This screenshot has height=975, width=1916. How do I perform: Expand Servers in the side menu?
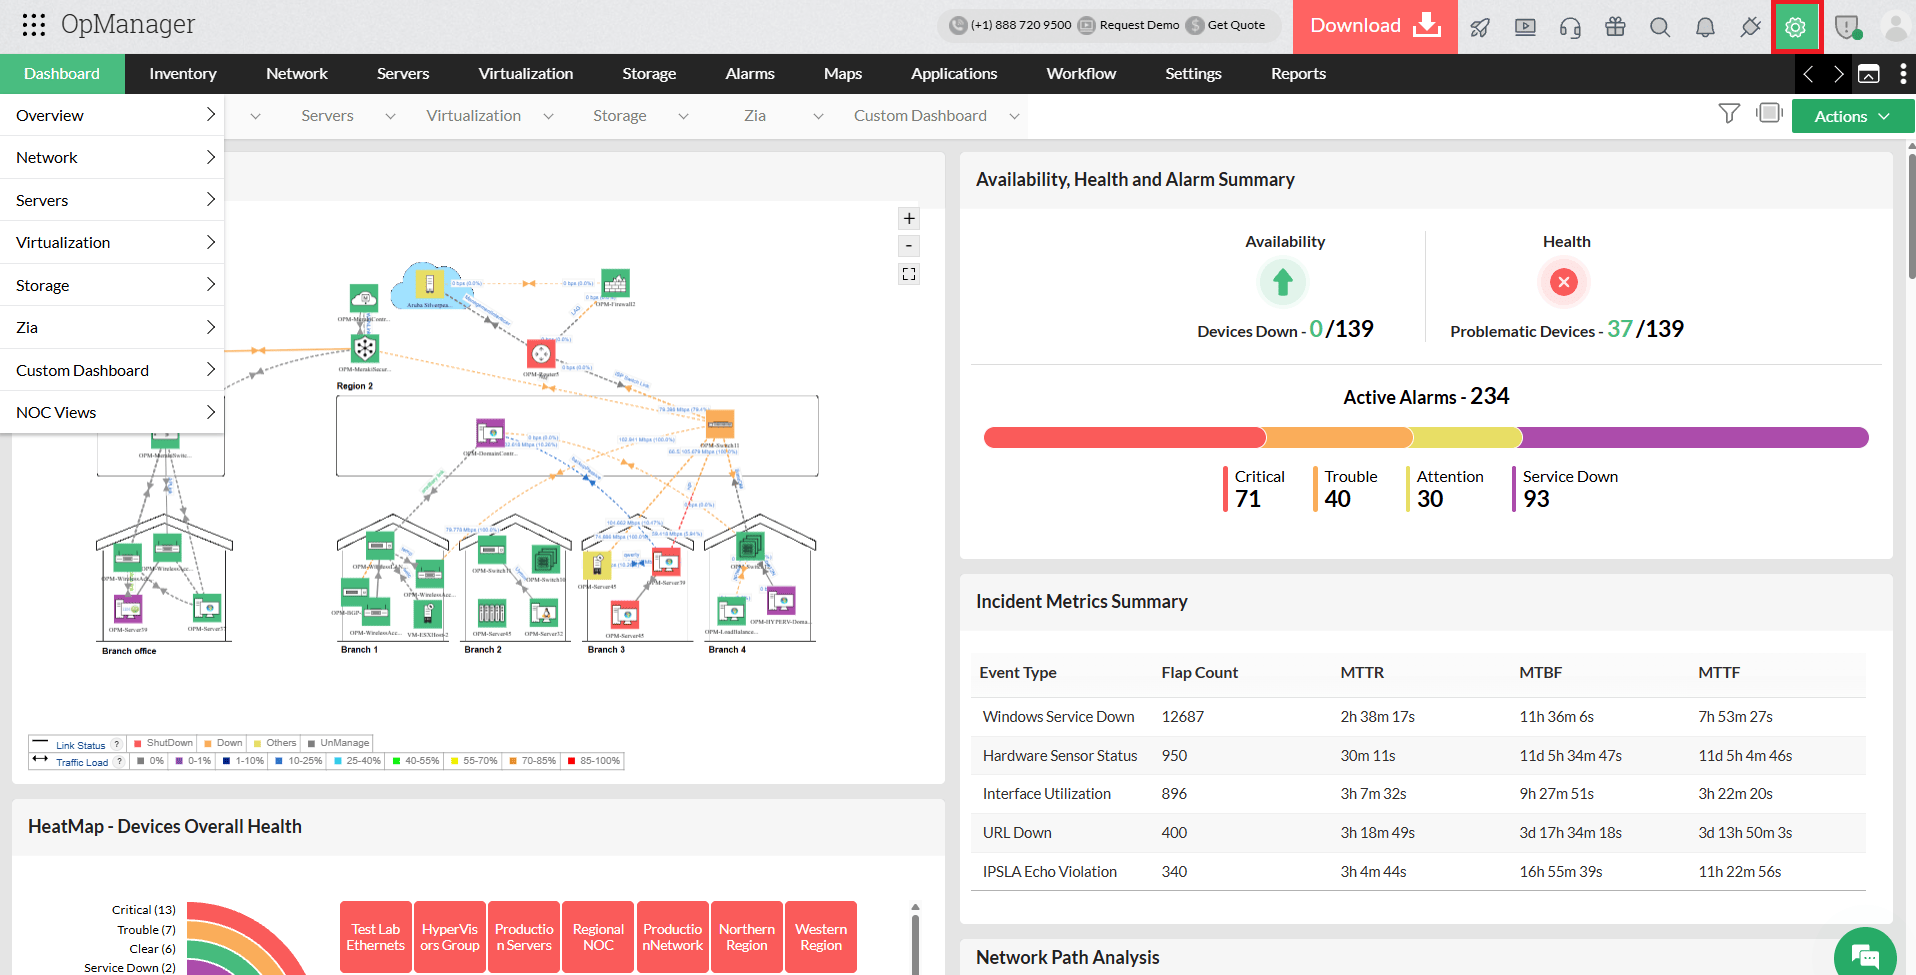point(112,200)
